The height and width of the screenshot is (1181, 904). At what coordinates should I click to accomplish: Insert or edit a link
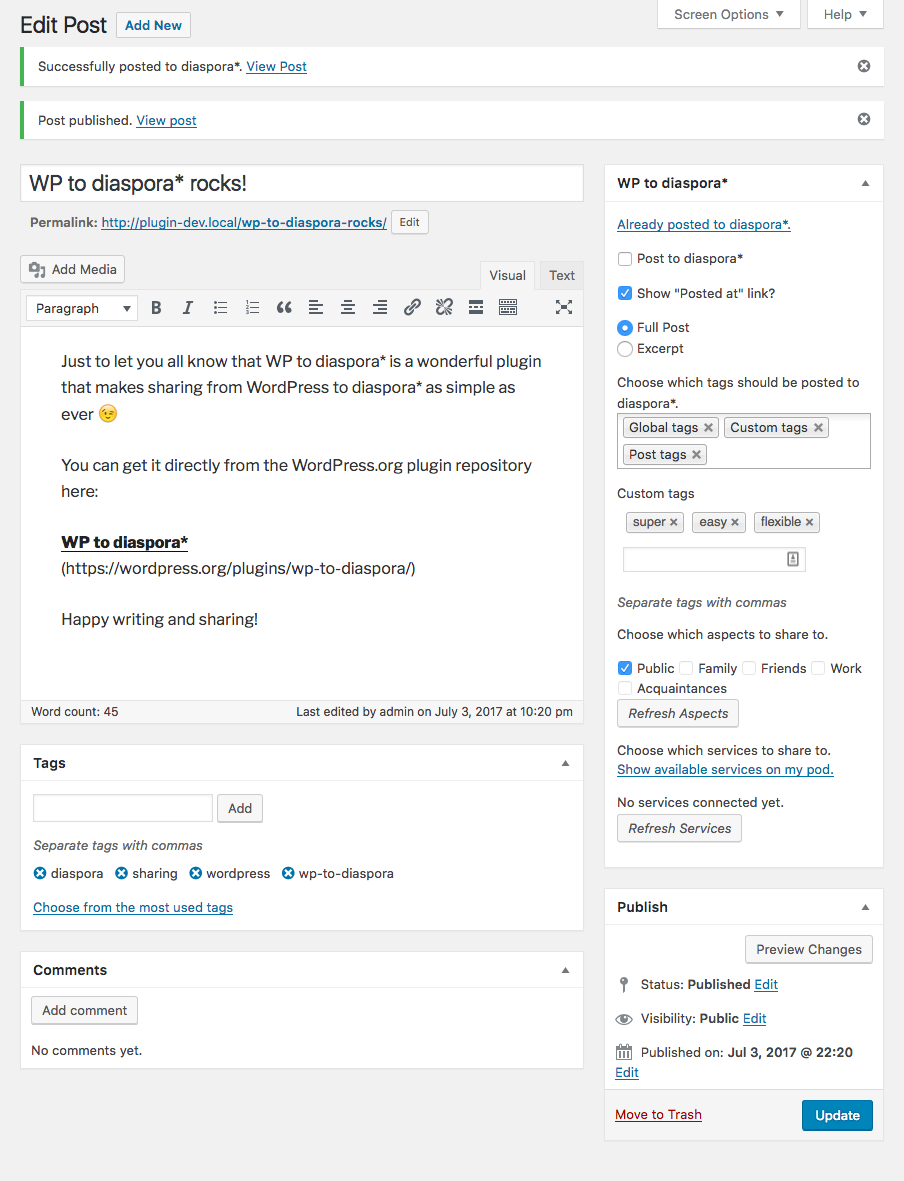412,307
